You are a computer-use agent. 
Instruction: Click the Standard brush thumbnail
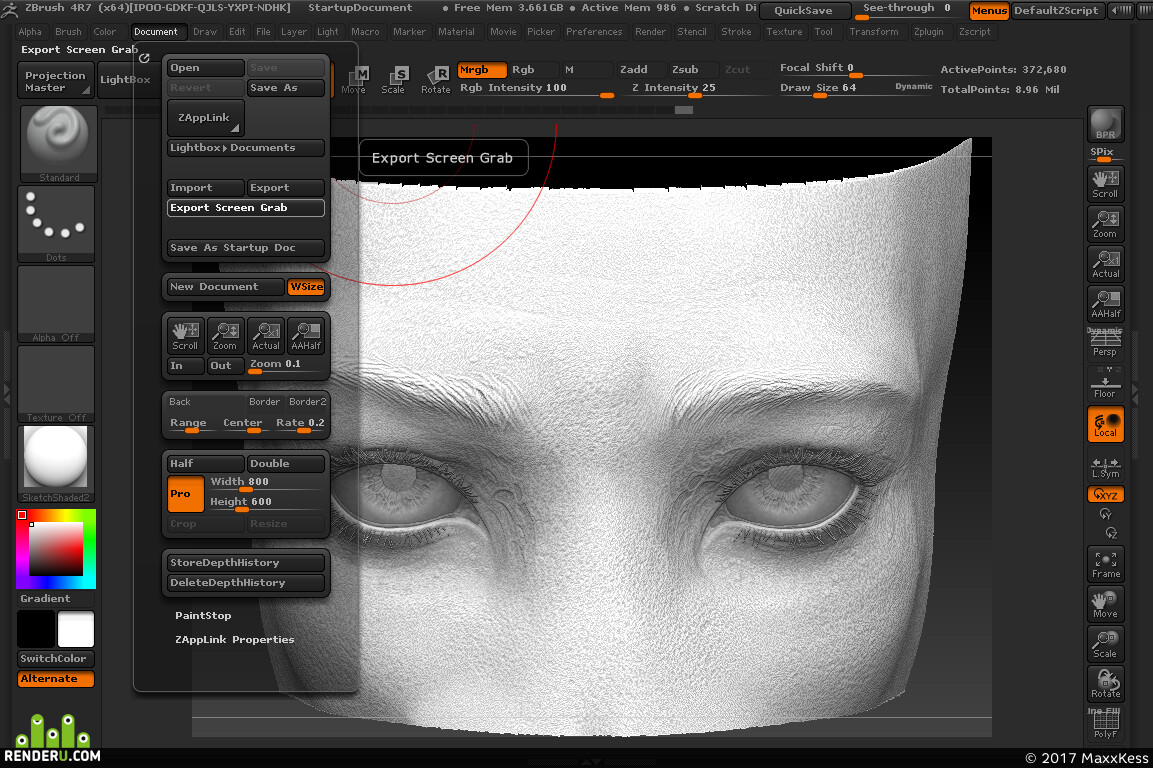tap(58, 144)
